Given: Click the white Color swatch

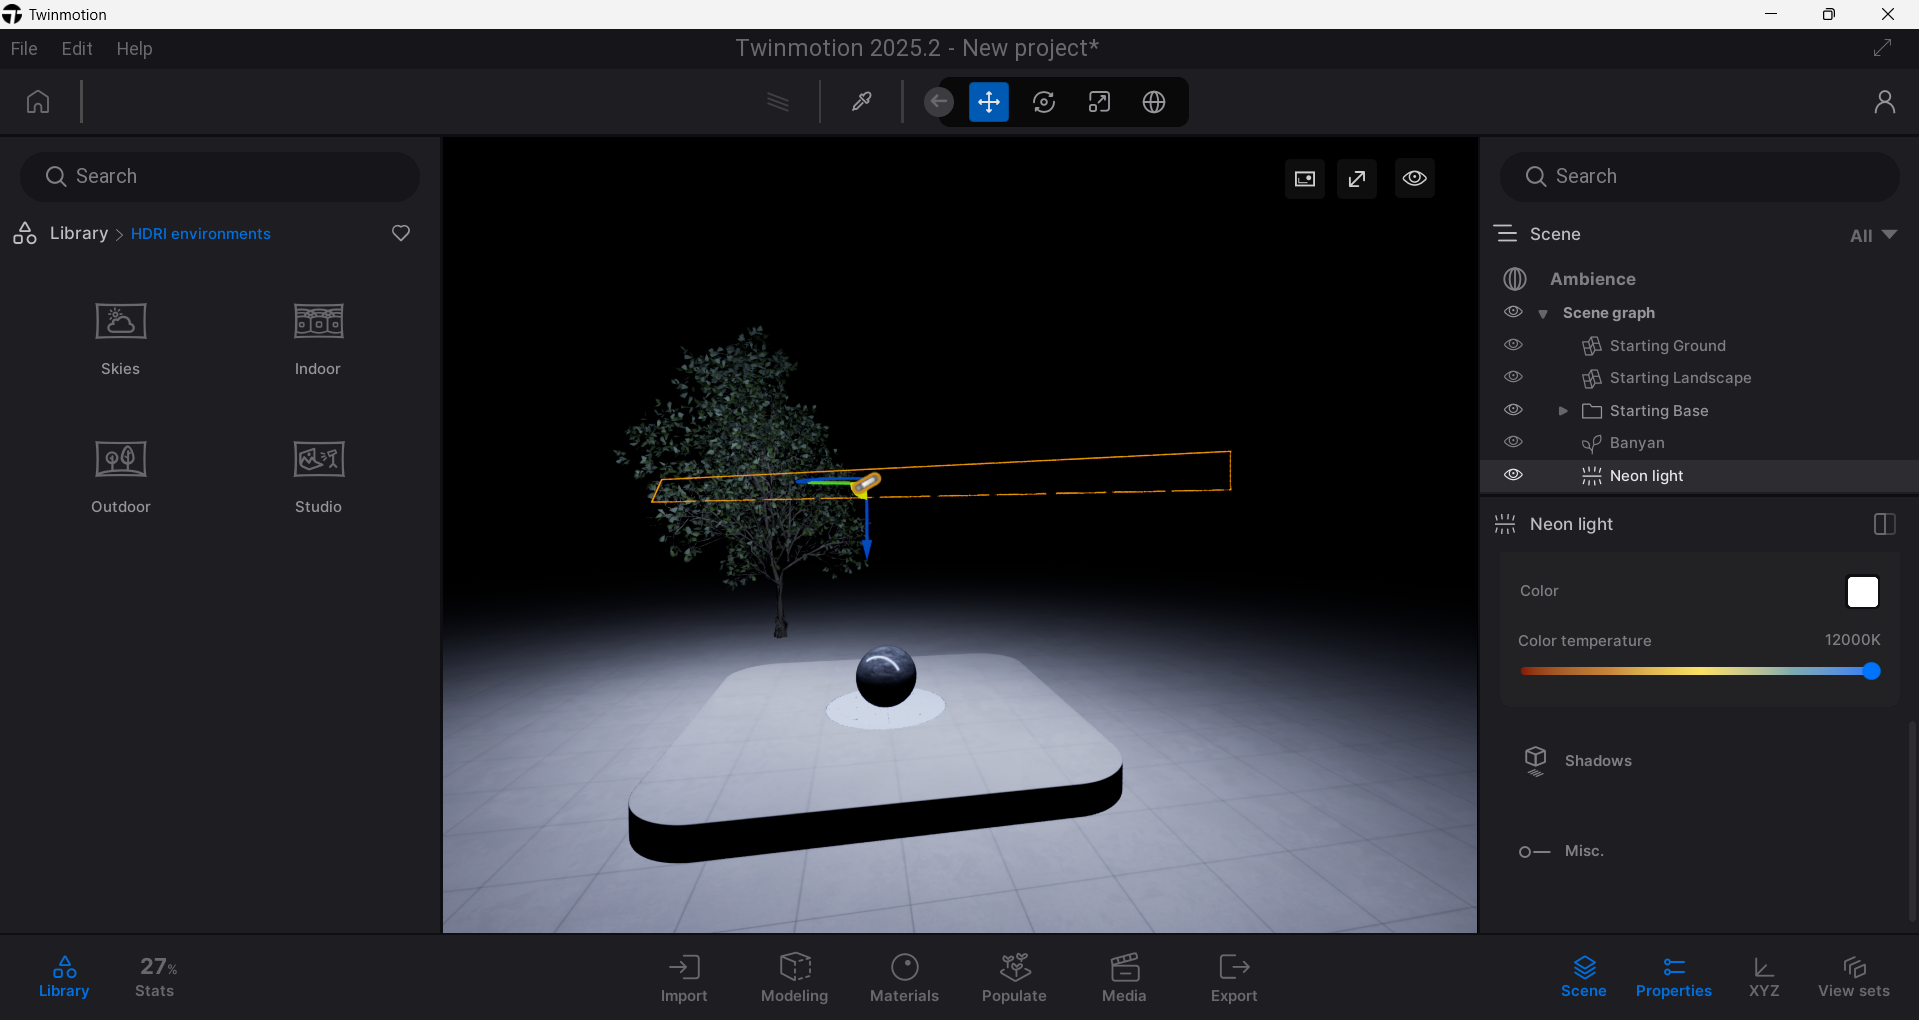Looking at the screenshot, I should tap(1862, 592).
